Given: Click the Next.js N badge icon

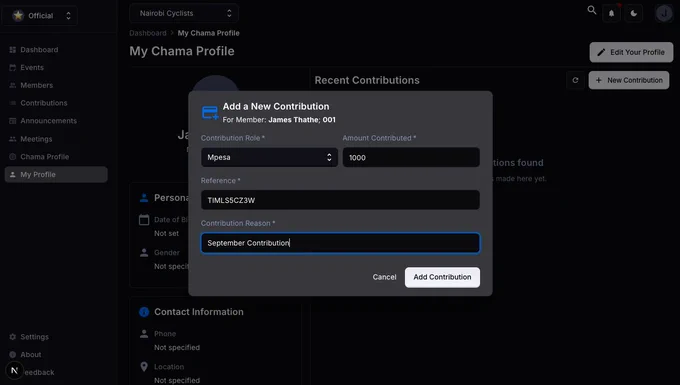Looking at the screenshot, I should click(x=14, y=371).
